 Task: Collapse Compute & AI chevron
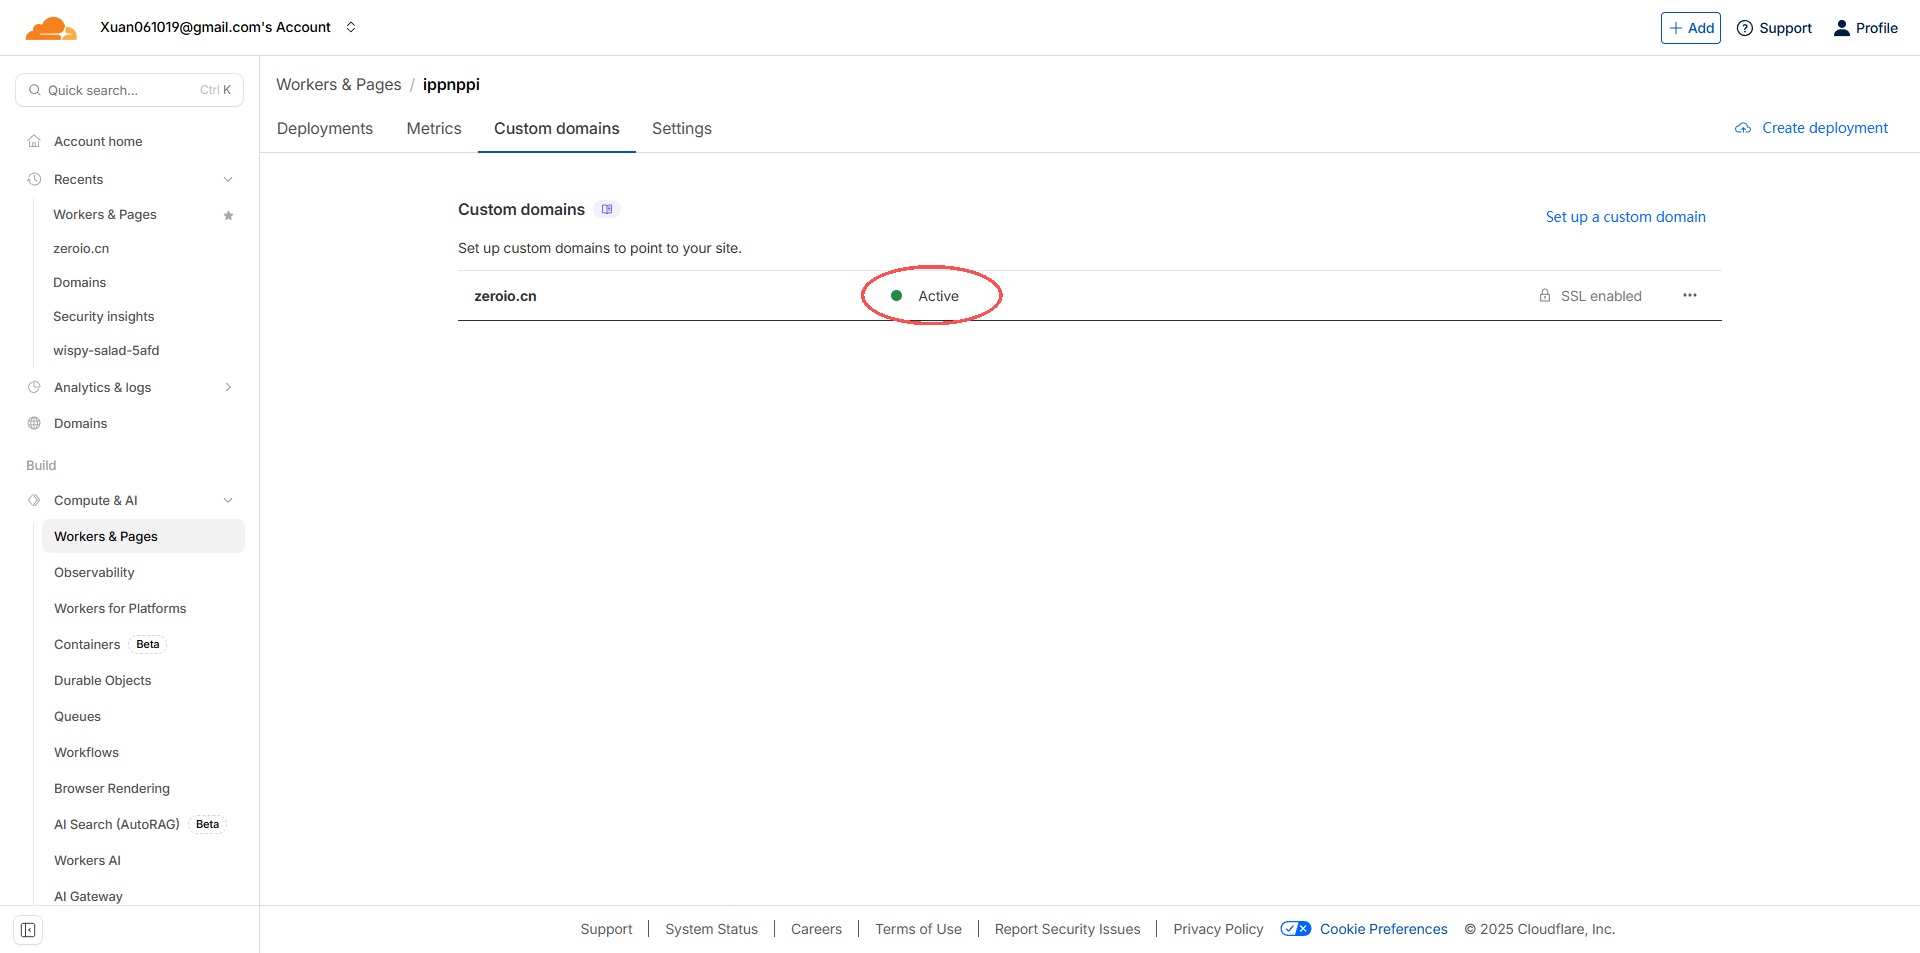(x=228, y=500)
